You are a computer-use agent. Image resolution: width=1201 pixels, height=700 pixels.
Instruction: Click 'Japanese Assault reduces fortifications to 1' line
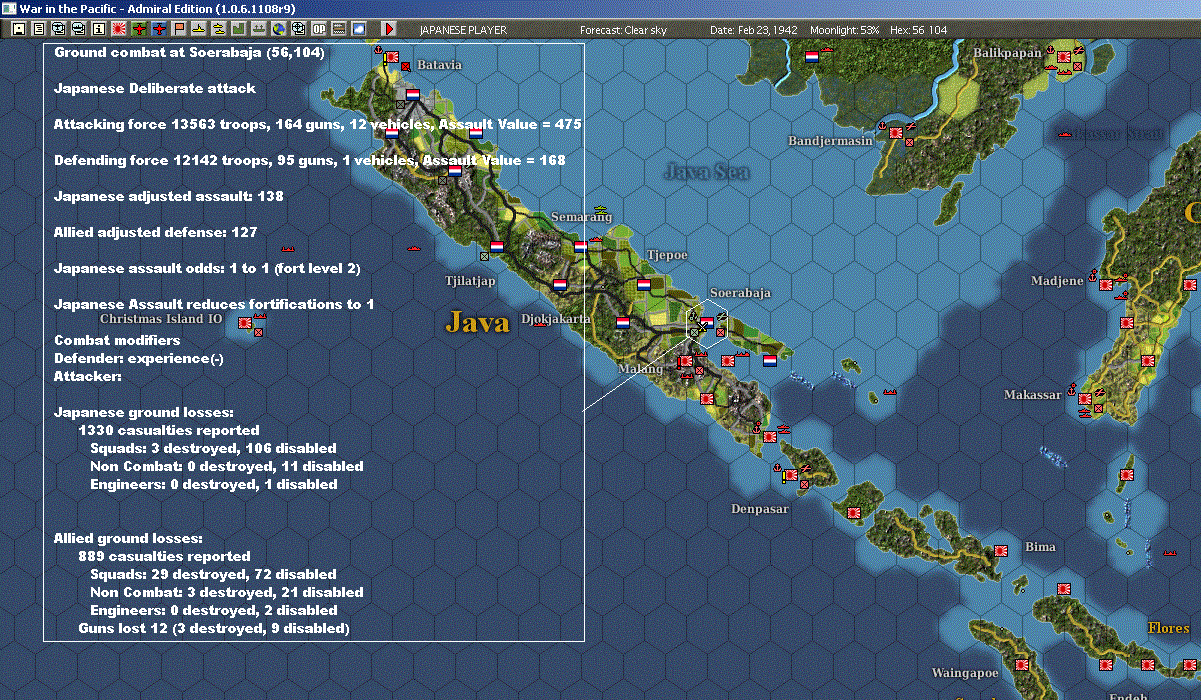(214, 304)
